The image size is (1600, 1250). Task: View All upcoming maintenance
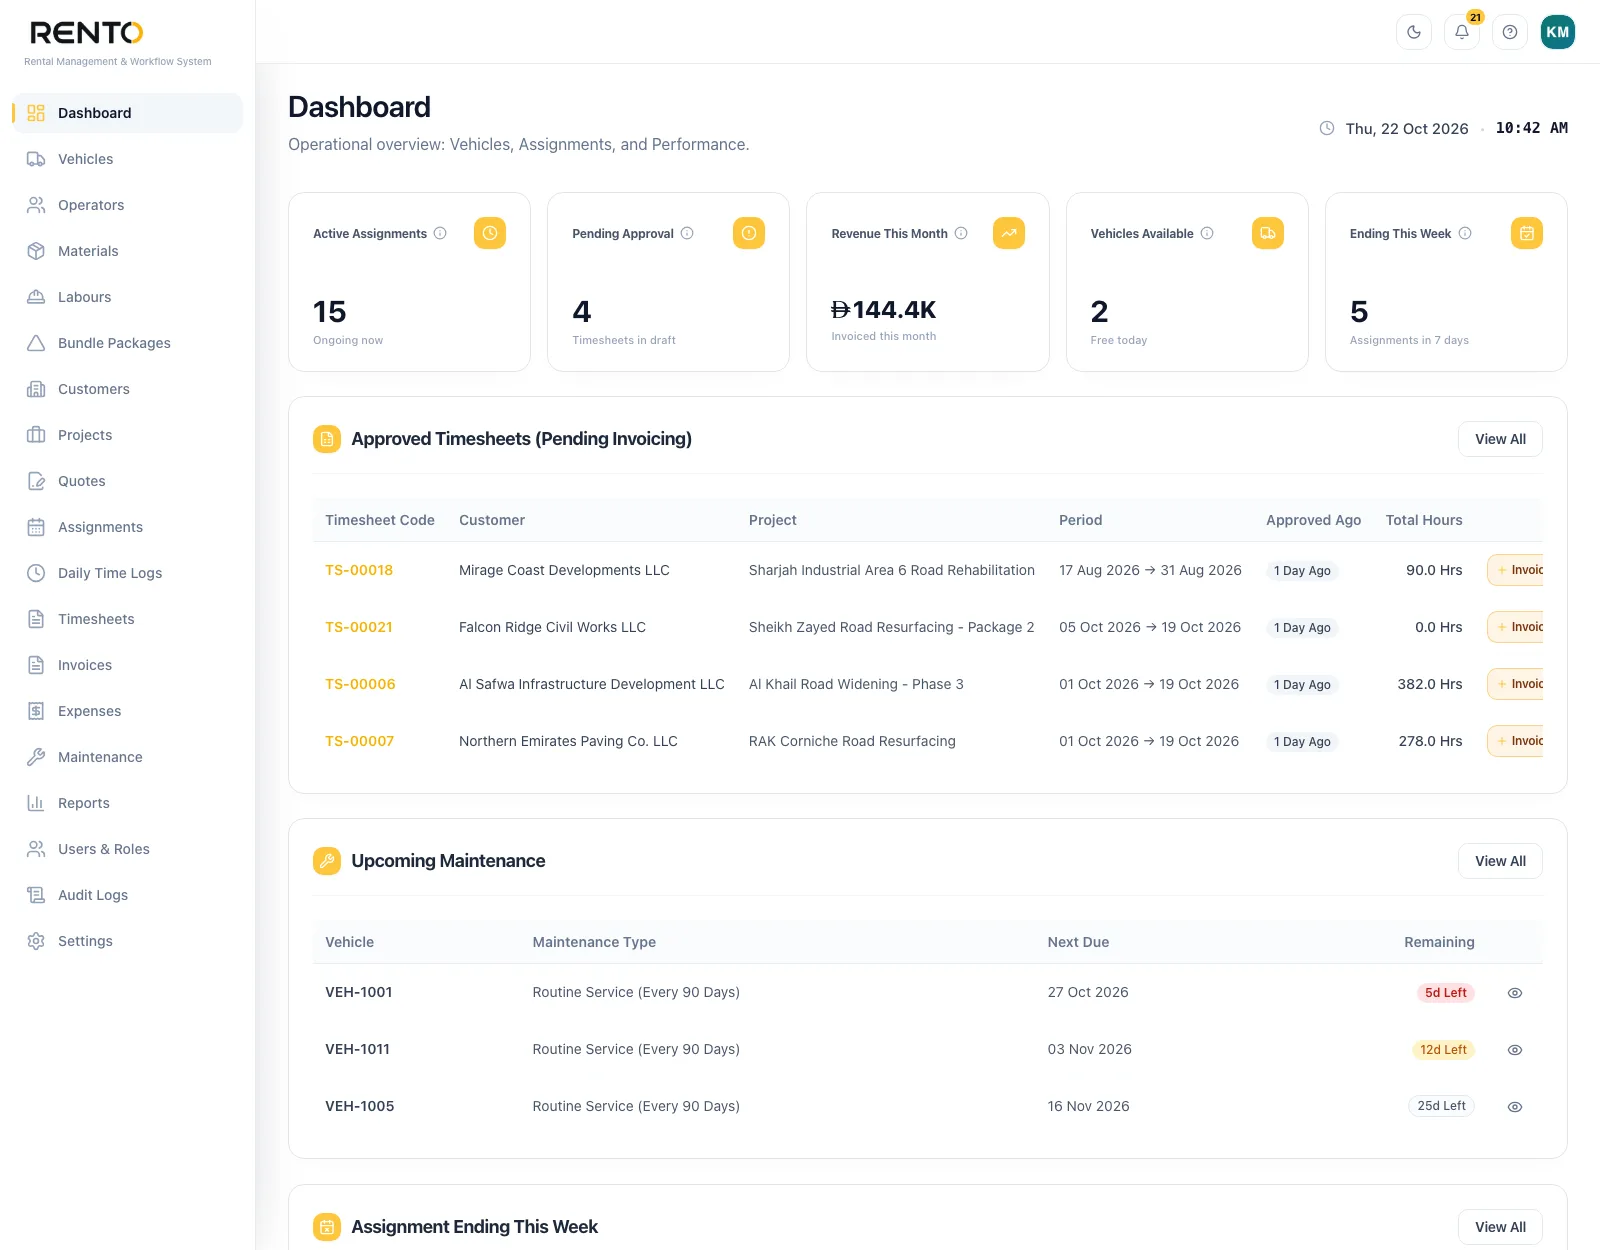[1500, 861]
